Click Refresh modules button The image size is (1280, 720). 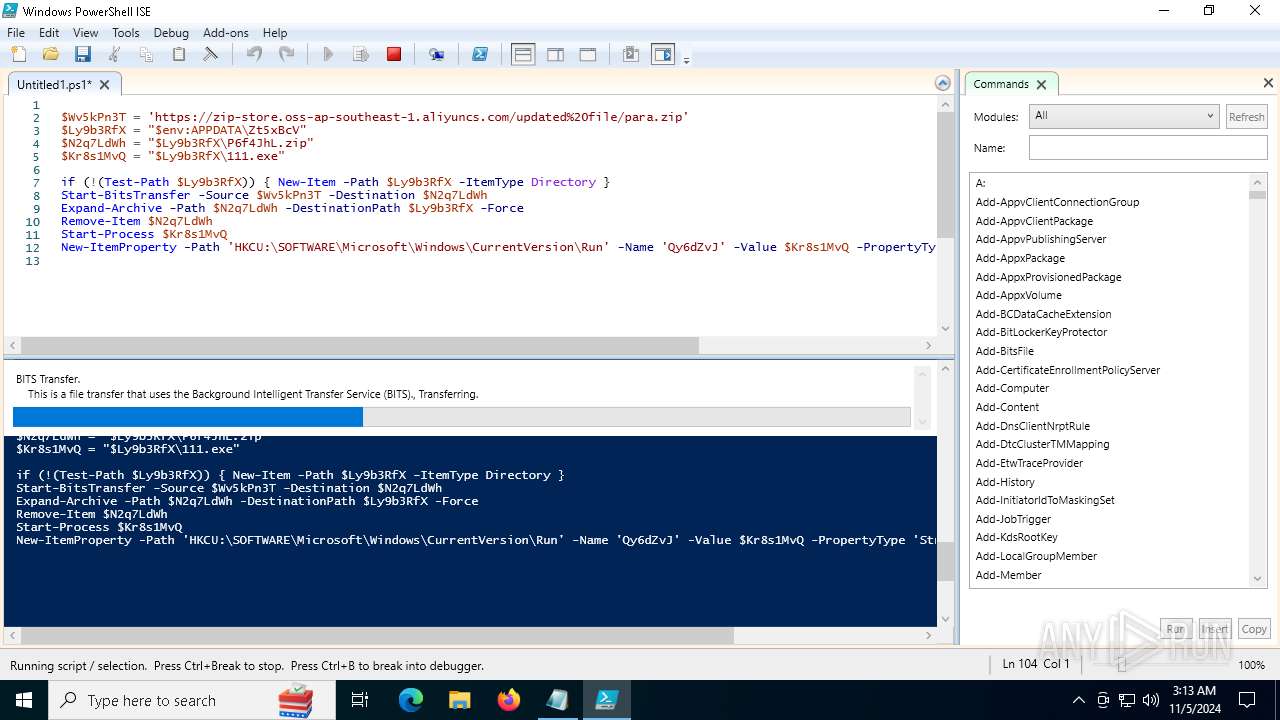(x=1246, y=117)
